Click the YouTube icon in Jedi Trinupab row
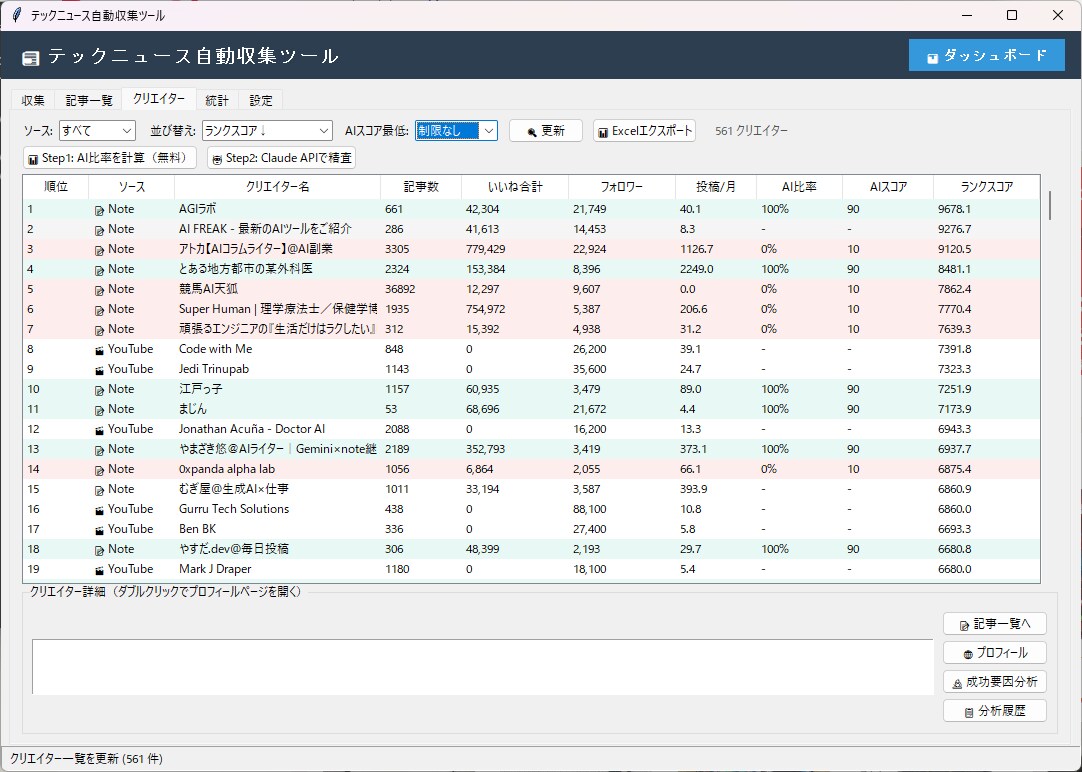Screen dimensions: 1082x772 tap(99, 370)
